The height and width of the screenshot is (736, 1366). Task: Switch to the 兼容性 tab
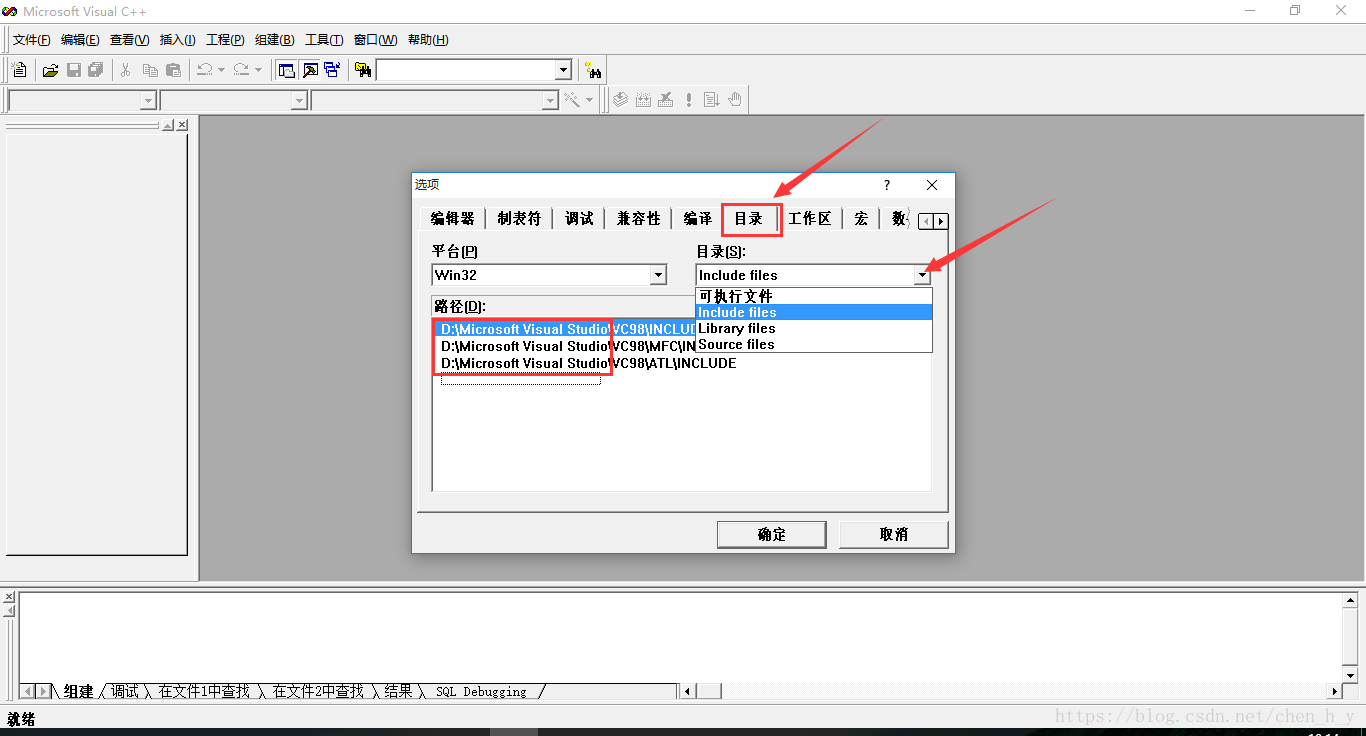(x=639, y=218)
